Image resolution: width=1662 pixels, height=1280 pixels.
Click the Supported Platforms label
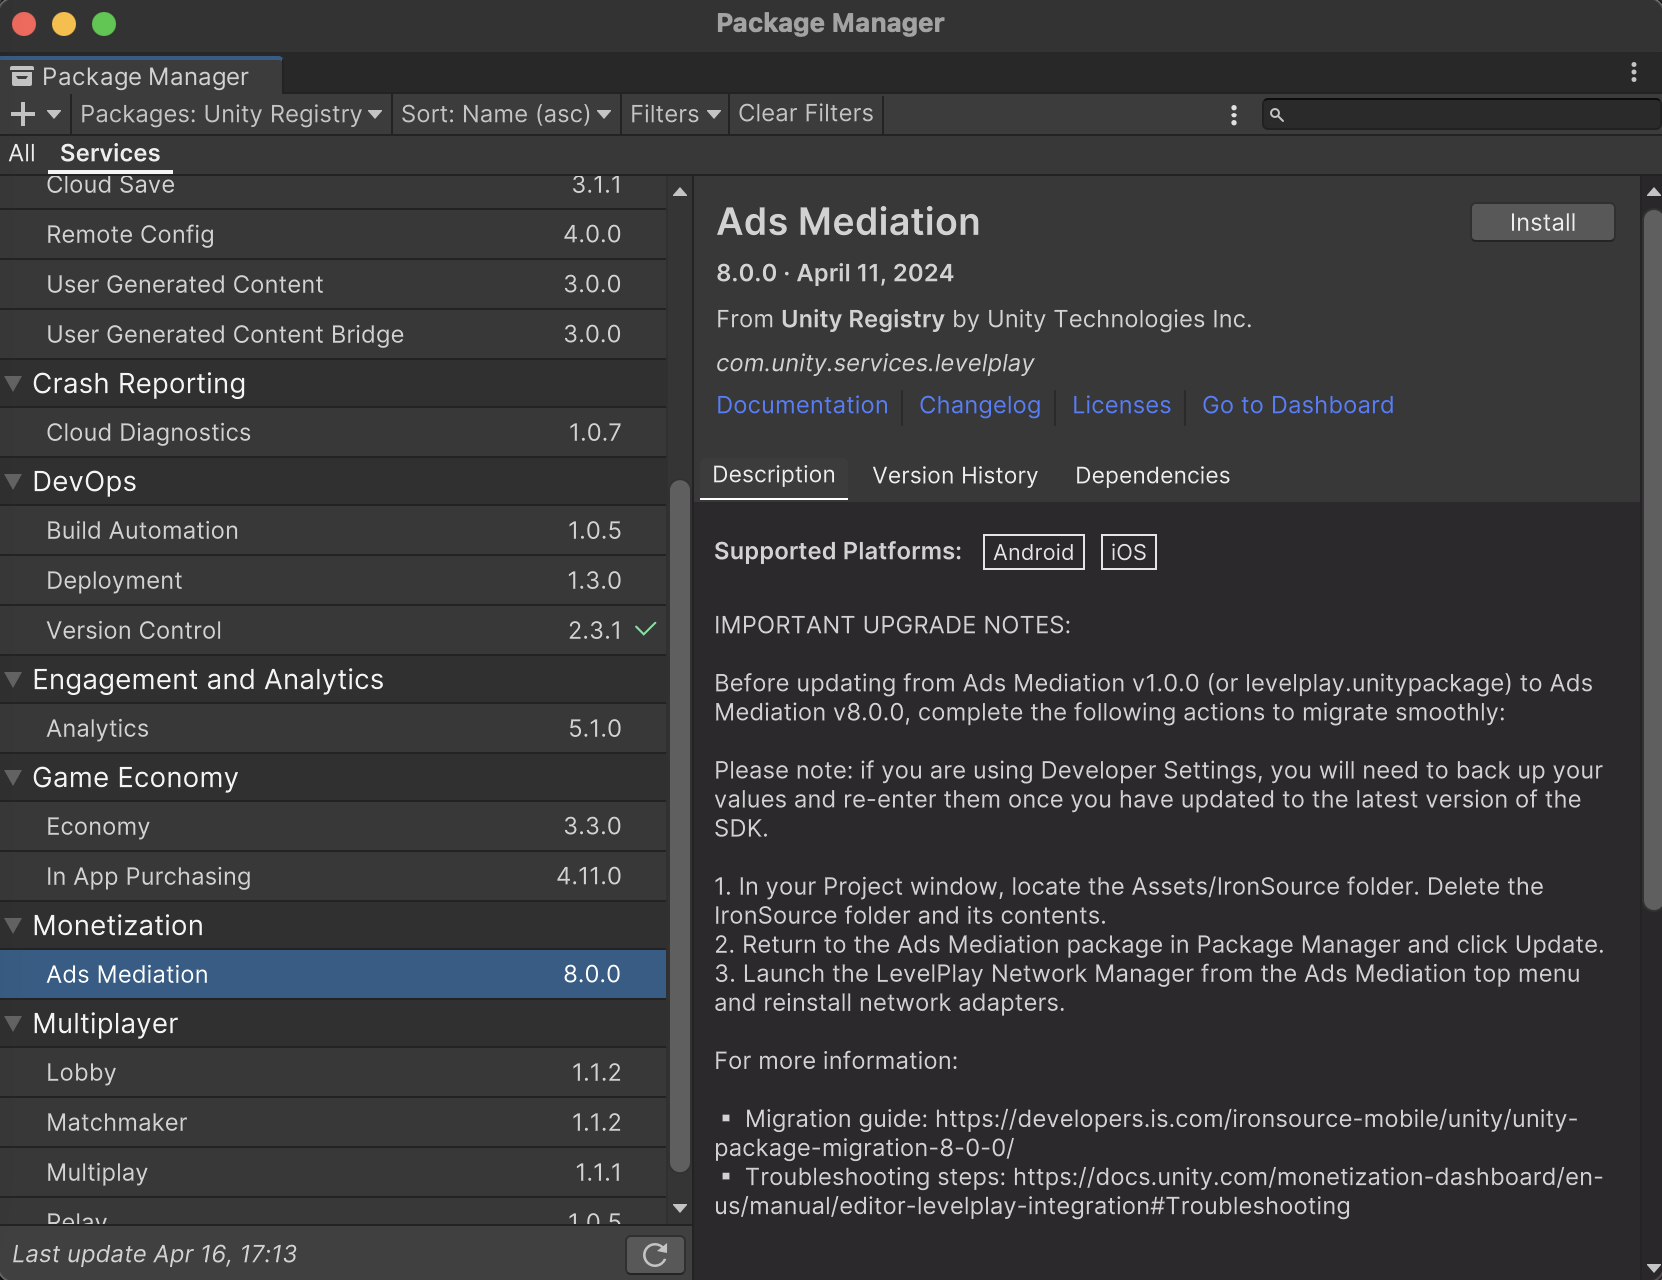tap(838, 551)
